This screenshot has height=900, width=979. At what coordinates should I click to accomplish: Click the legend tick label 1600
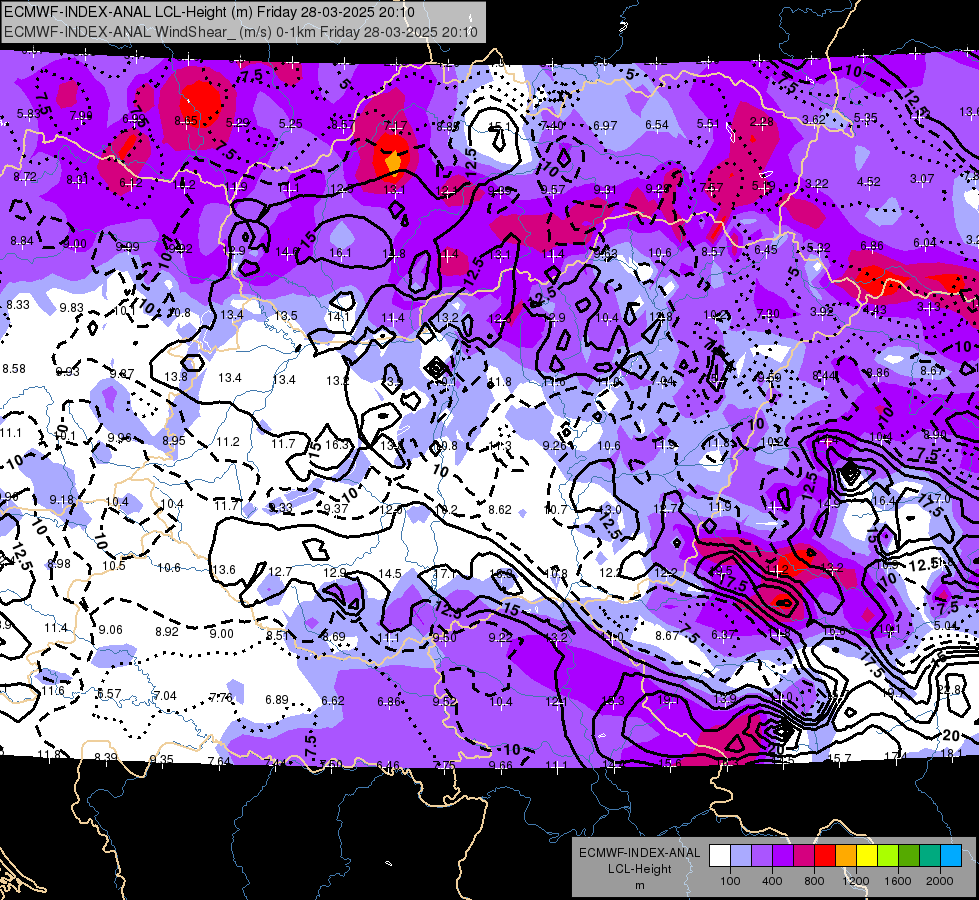coord(898,881)
